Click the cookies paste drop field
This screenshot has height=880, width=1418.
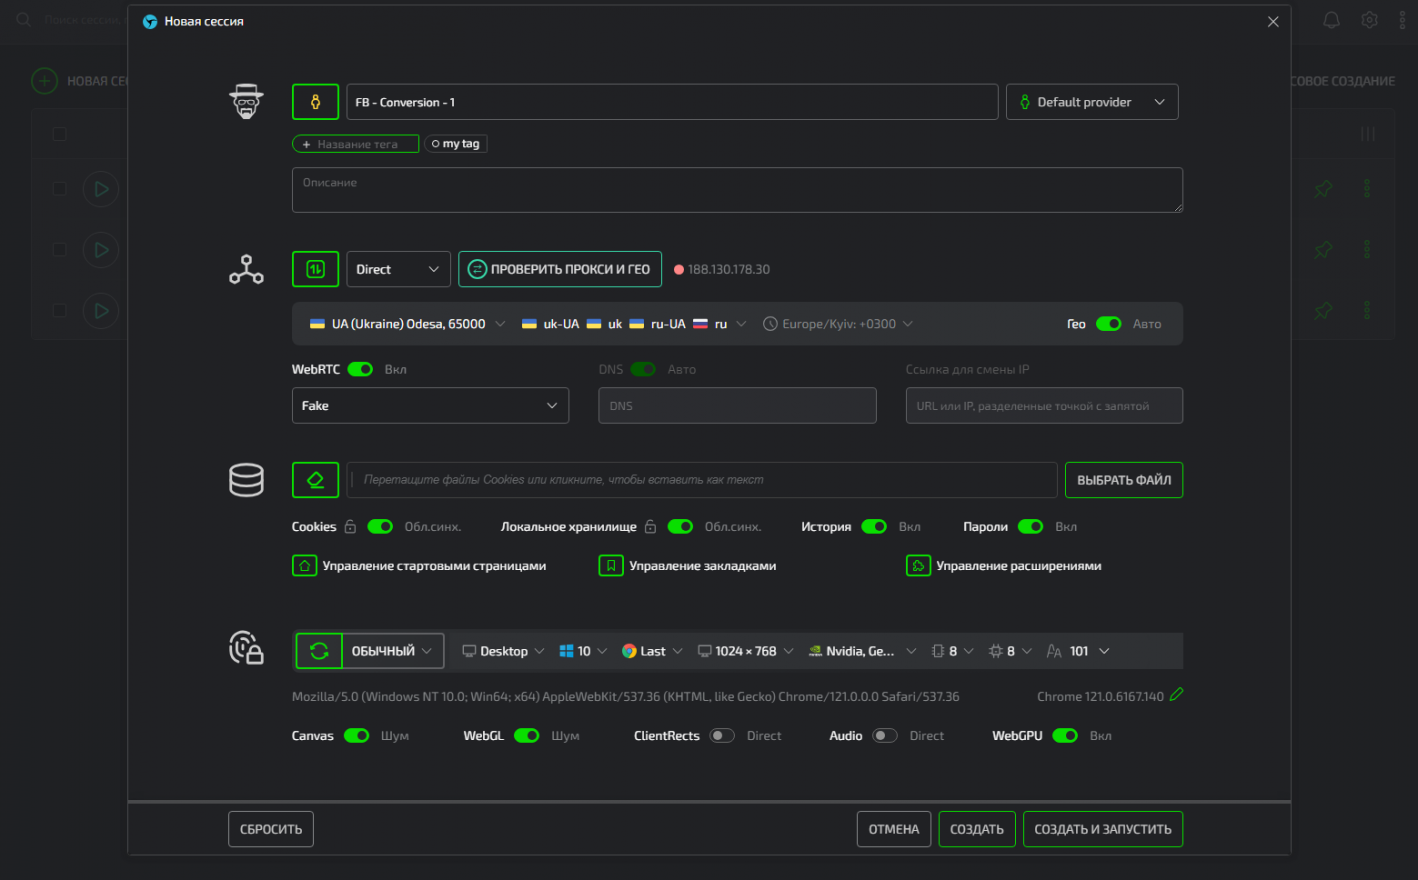point(702,480)
